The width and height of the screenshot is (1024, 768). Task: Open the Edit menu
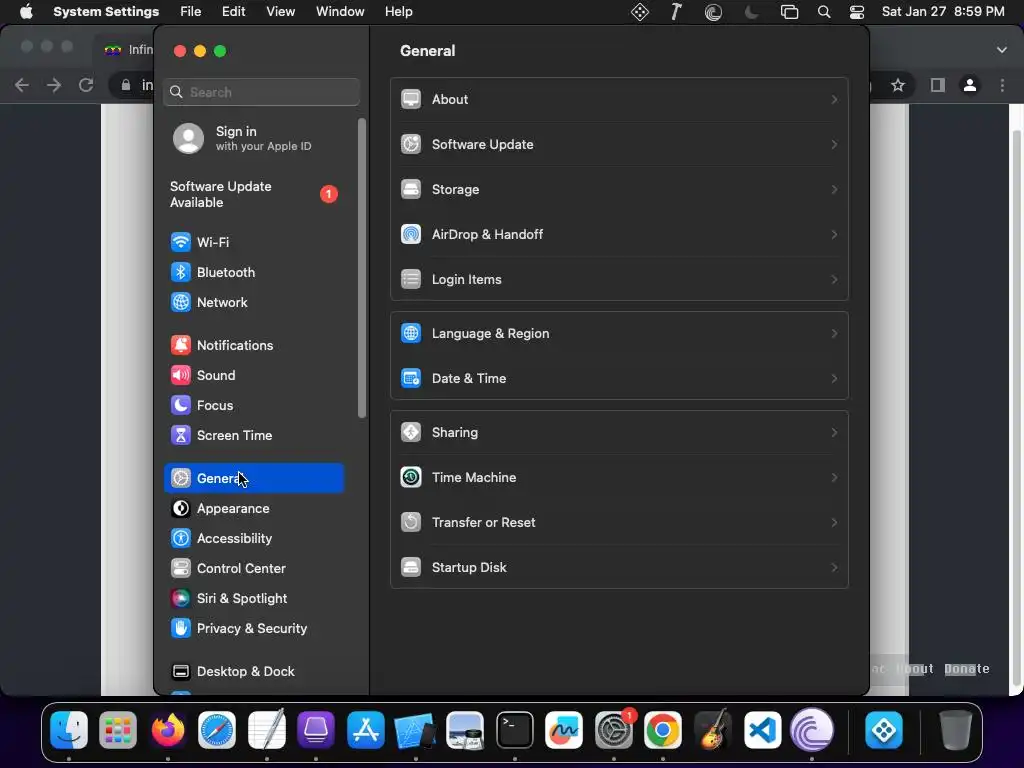pos(233,12)
